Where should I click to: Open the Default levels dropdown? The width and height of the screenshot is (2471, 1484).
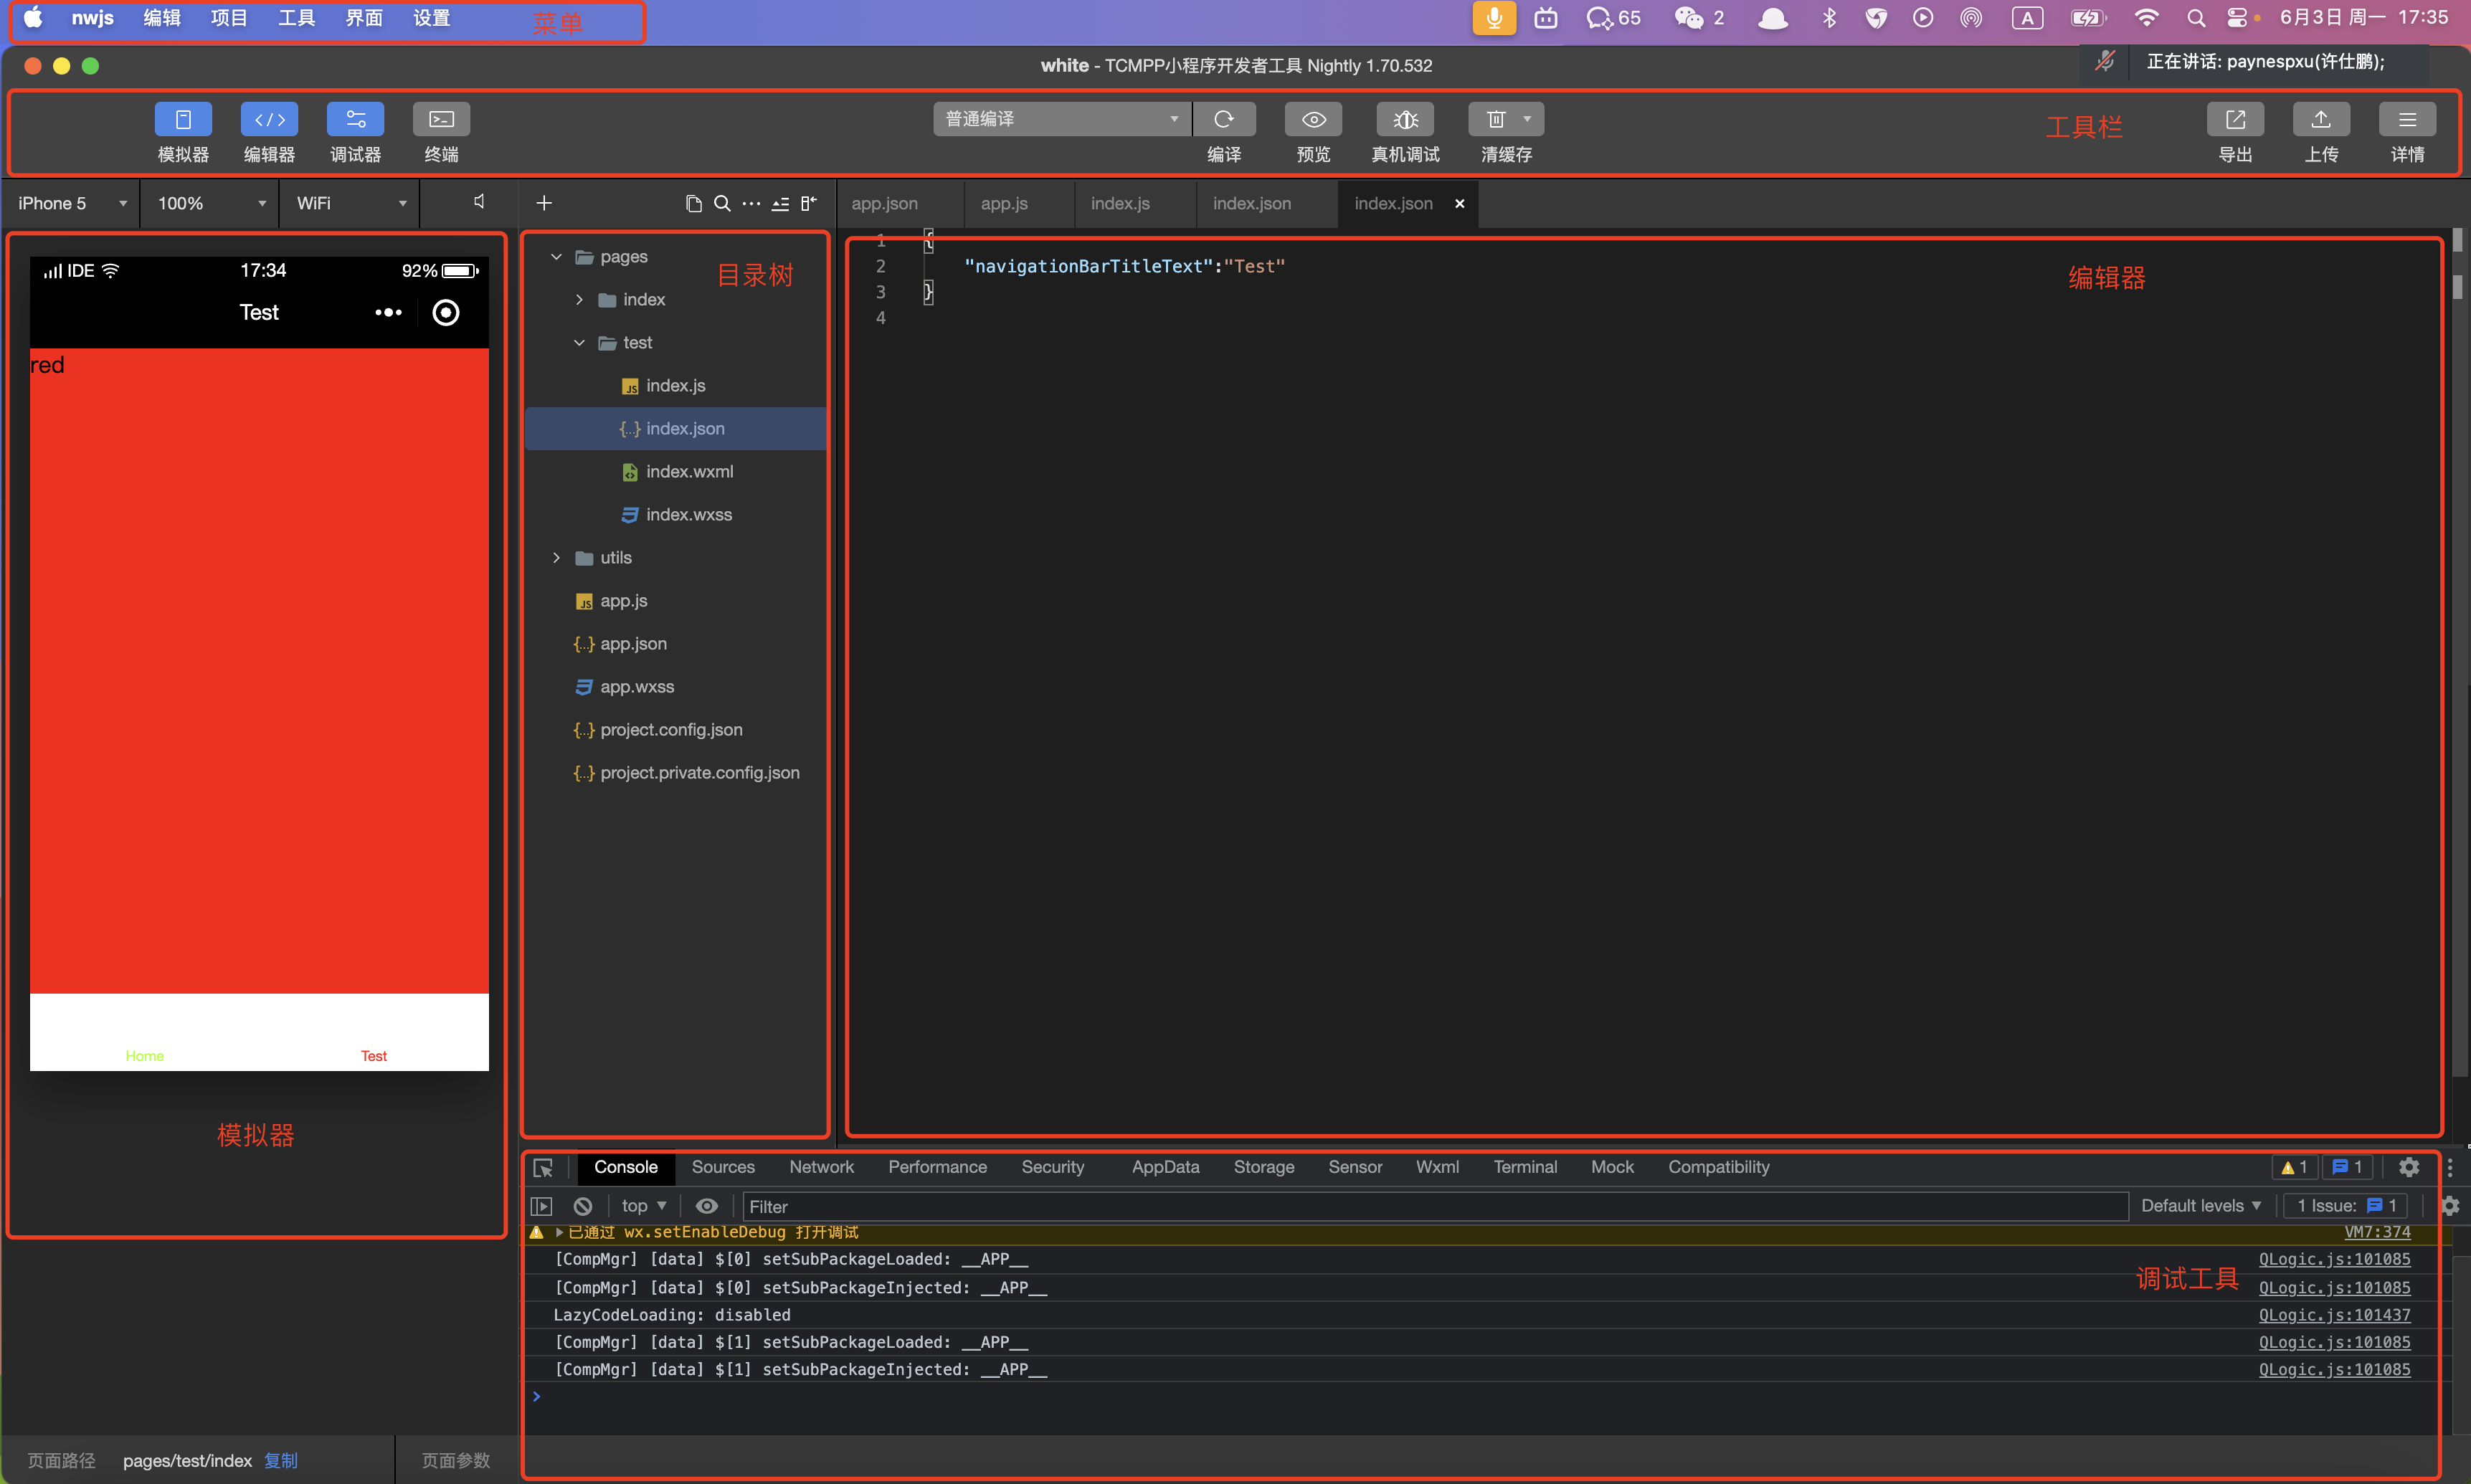click(x=2200, y=1206)
